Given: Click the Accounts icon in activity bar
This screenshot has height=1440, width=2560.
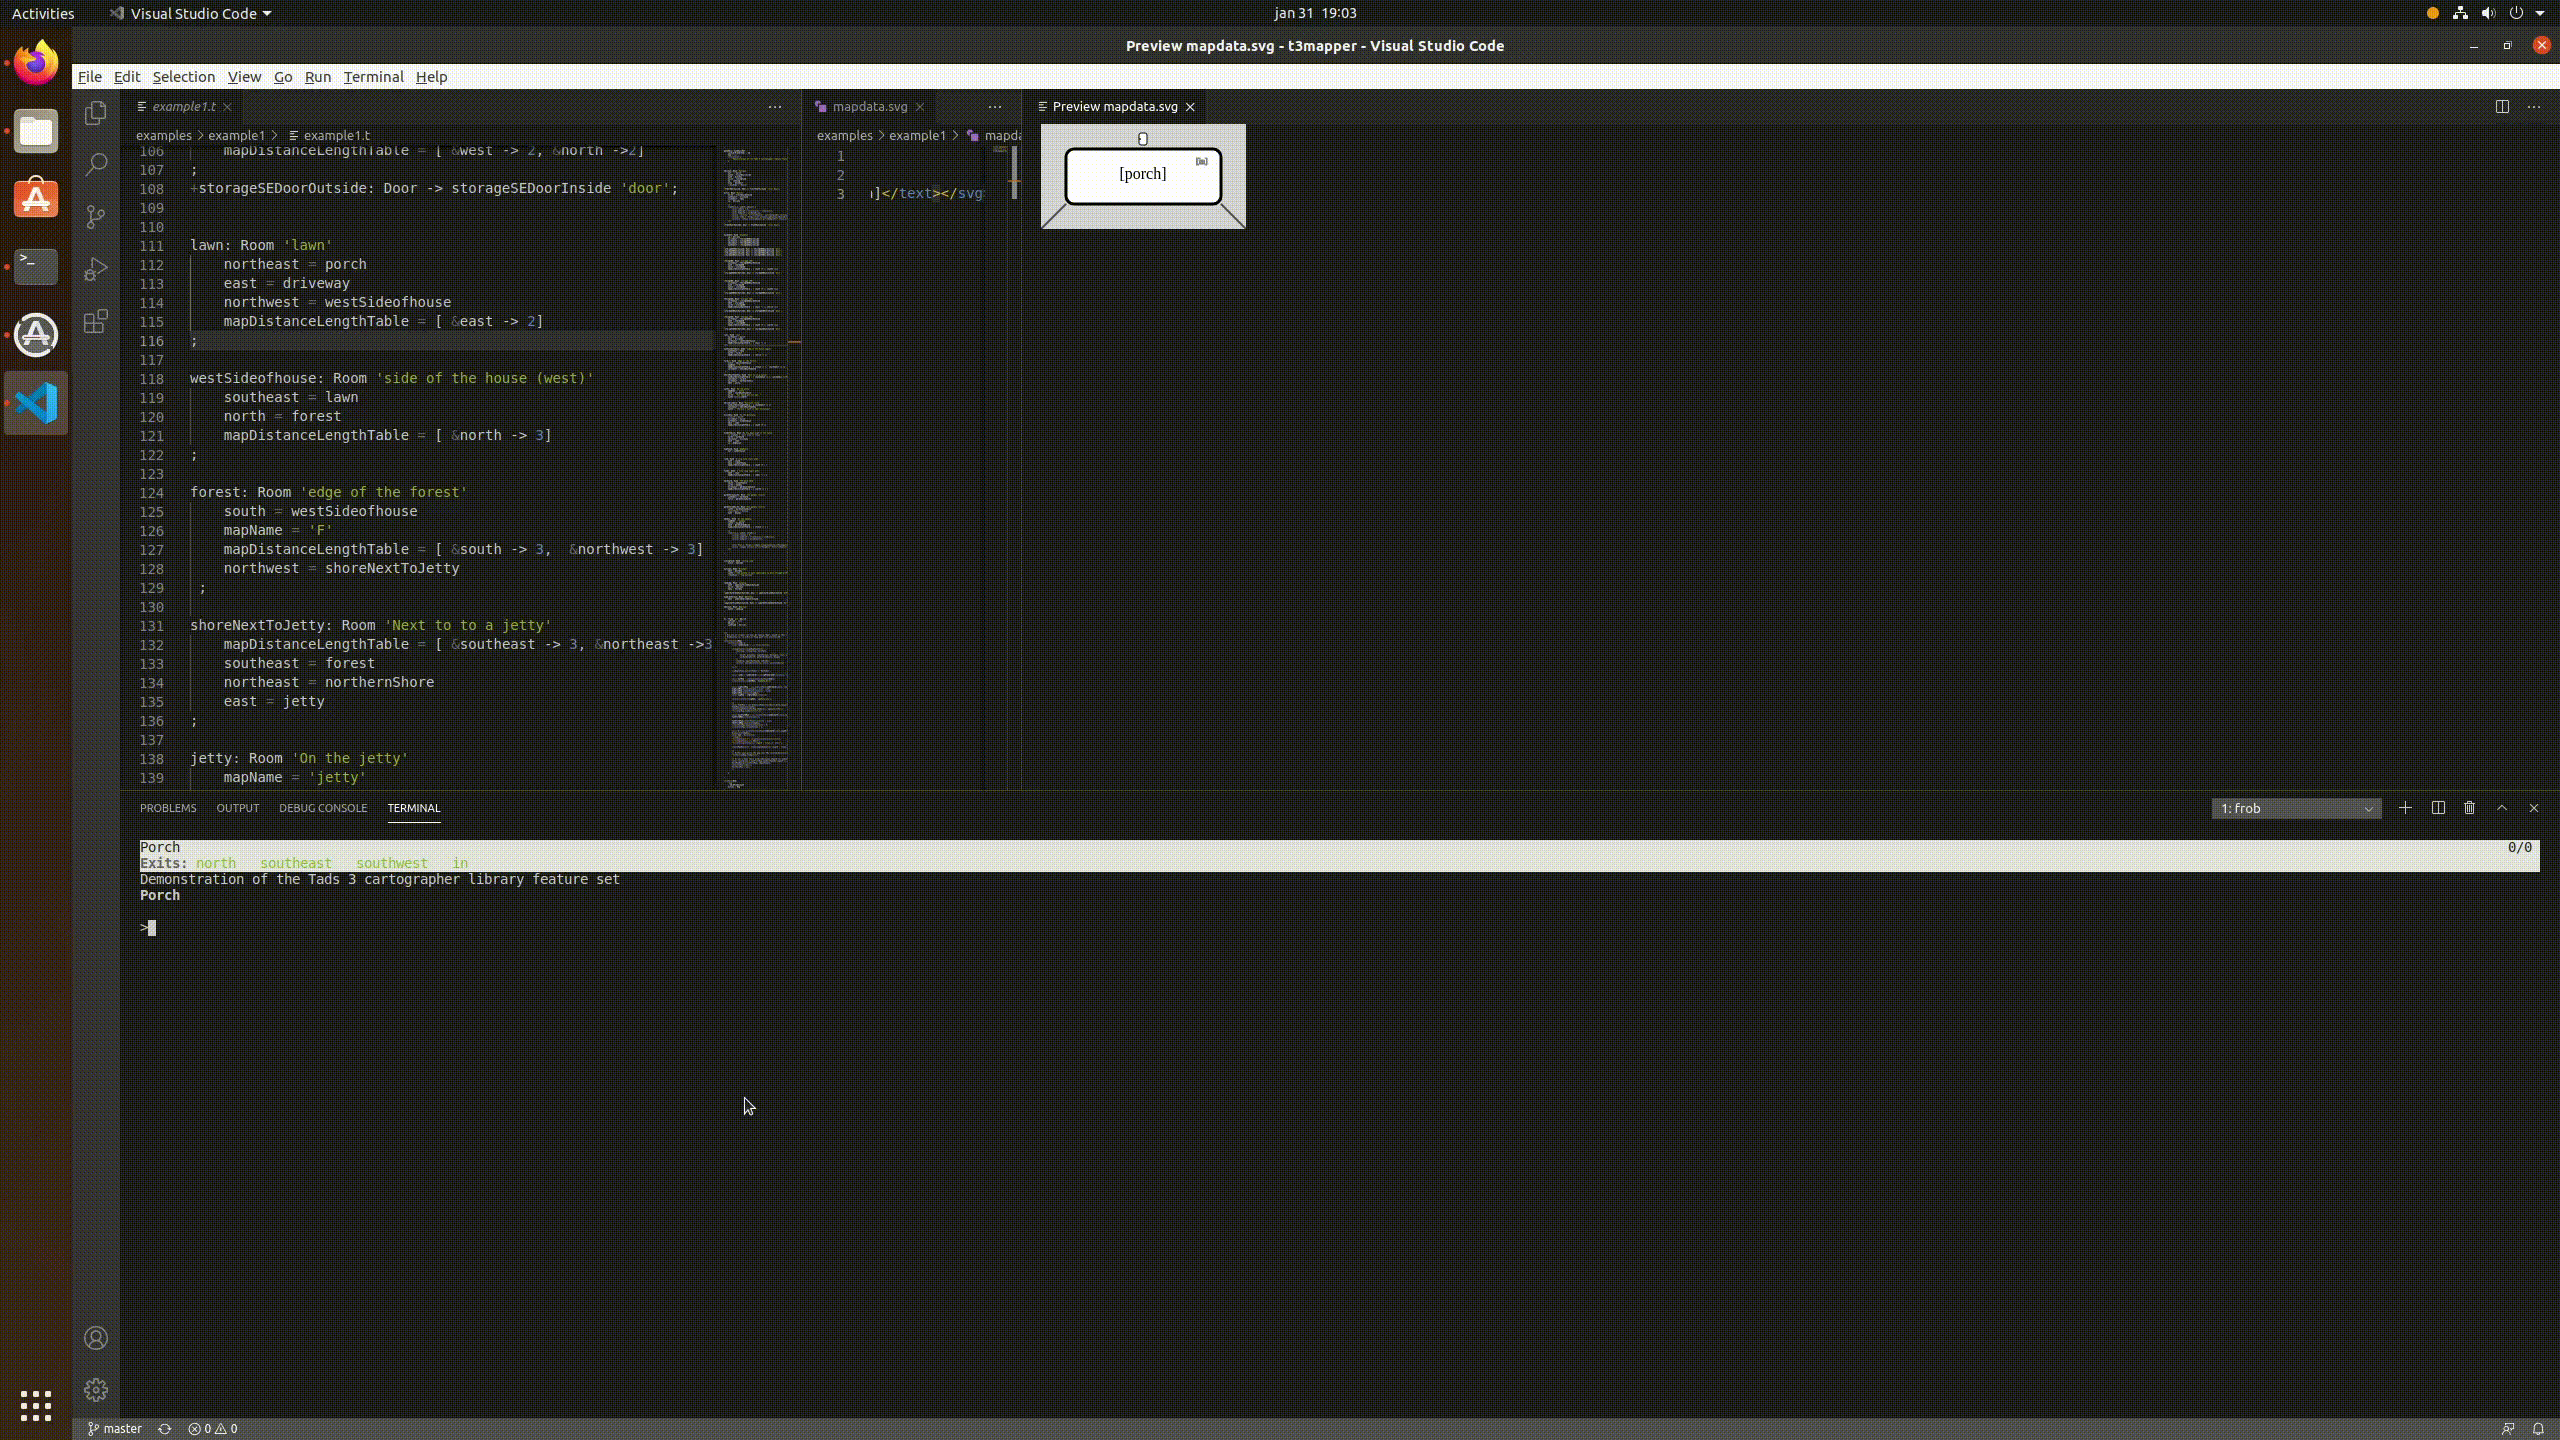Looking at the screenshot, I should click(96, 1338).
